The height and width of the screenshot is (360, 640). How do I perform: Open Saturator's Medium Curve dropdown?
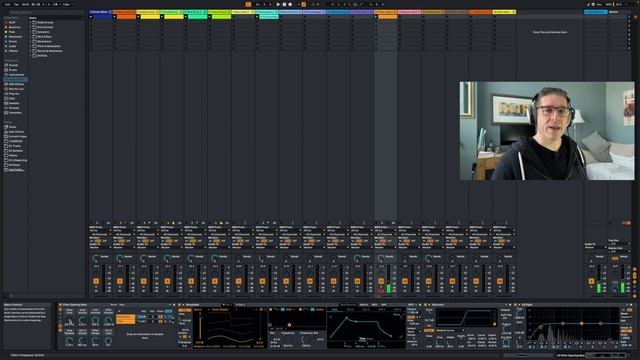click(x=450, y=330)
